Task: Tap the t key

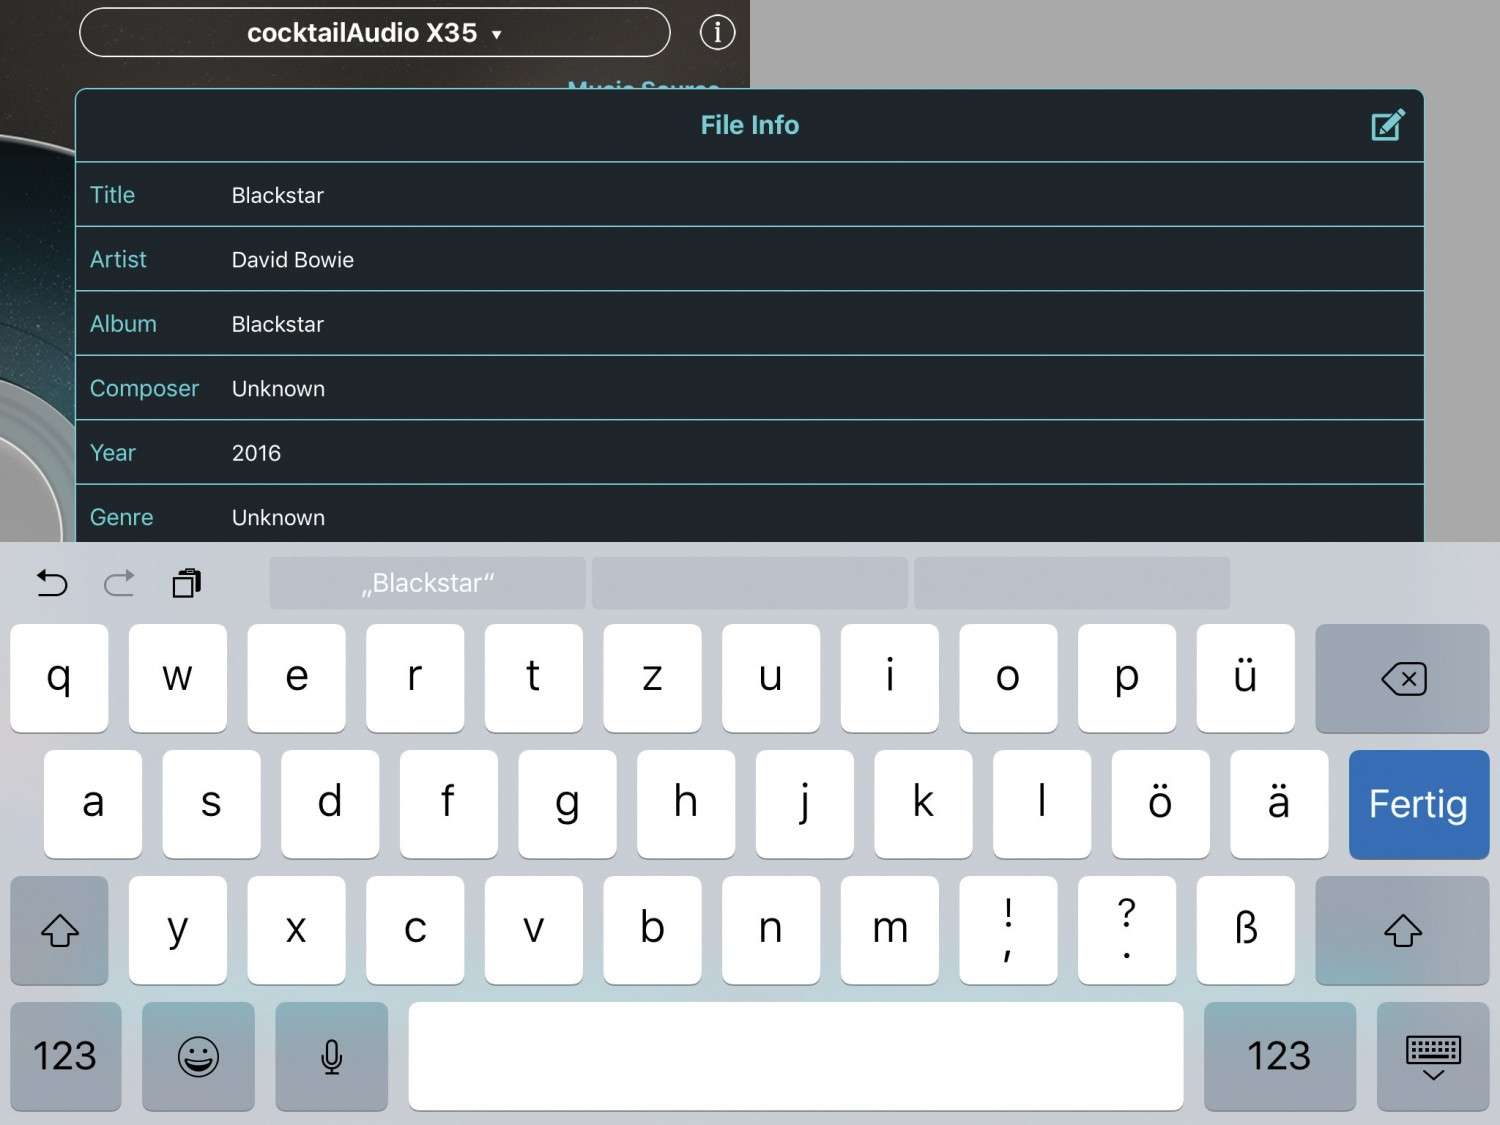Action: (534, 678)
